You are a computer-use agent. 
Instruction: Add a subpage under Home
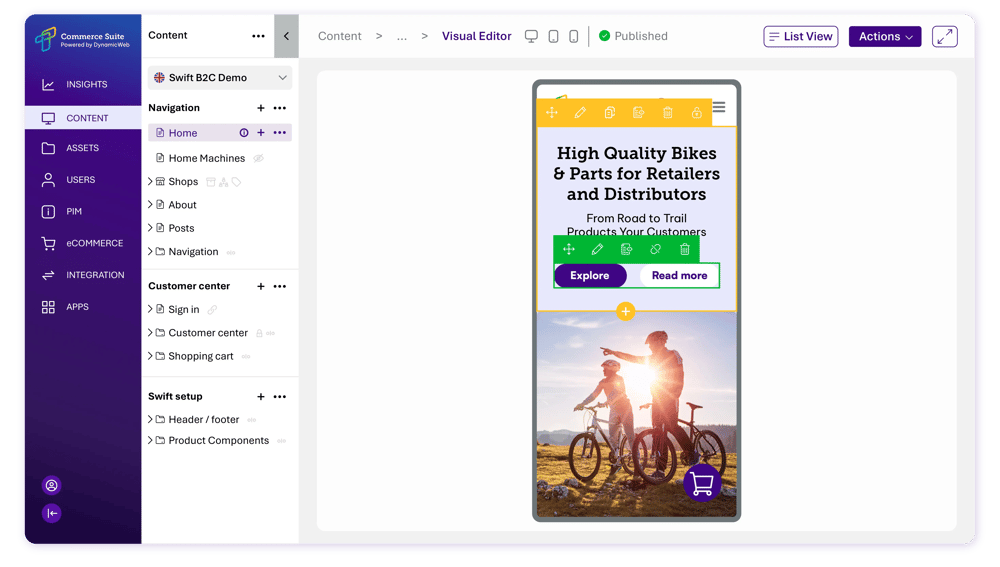pos(261,133)
